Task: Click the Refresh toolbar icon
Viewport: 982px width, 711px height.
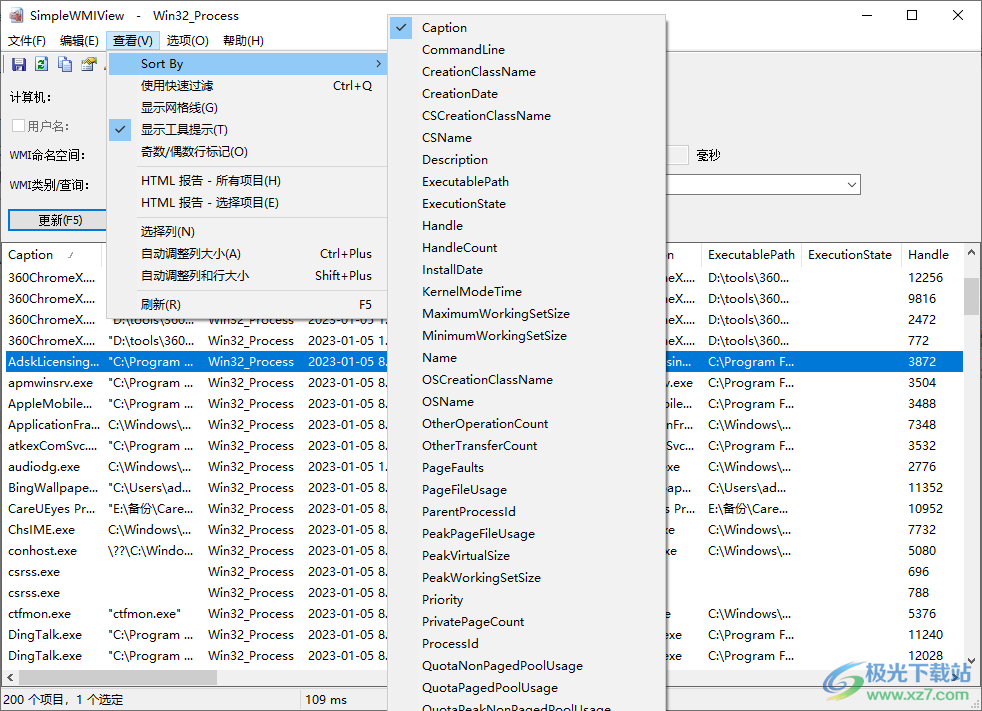Action: 41,63
